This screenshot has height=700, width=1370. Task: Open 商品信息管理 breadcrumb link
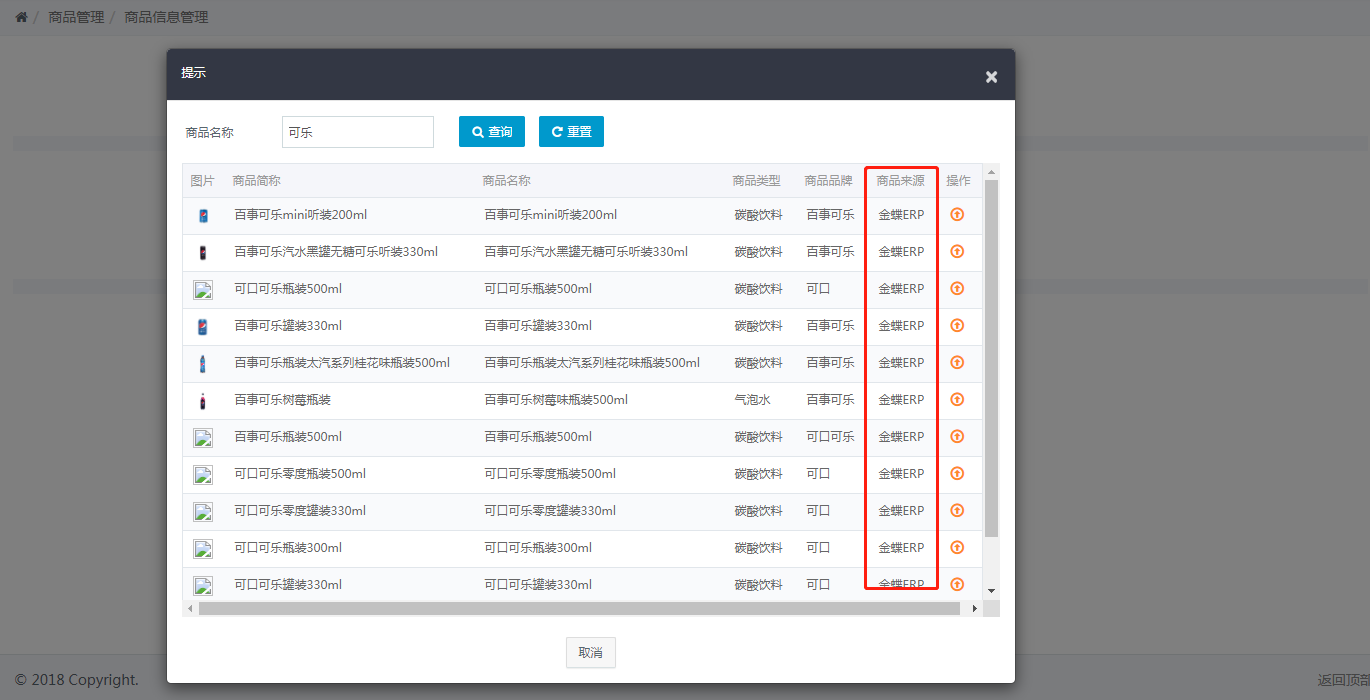click(166, 17)
